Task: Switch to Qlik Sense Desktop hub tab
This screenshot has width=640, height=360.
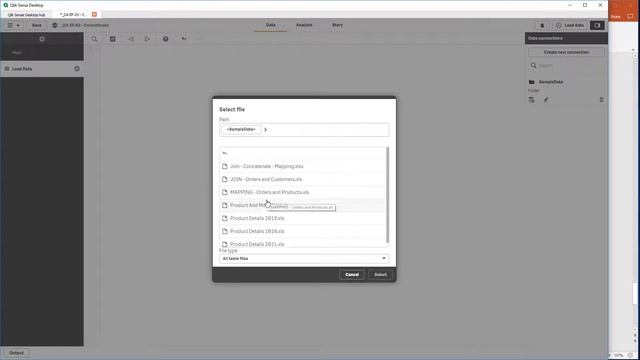Action: click(27, 14)
